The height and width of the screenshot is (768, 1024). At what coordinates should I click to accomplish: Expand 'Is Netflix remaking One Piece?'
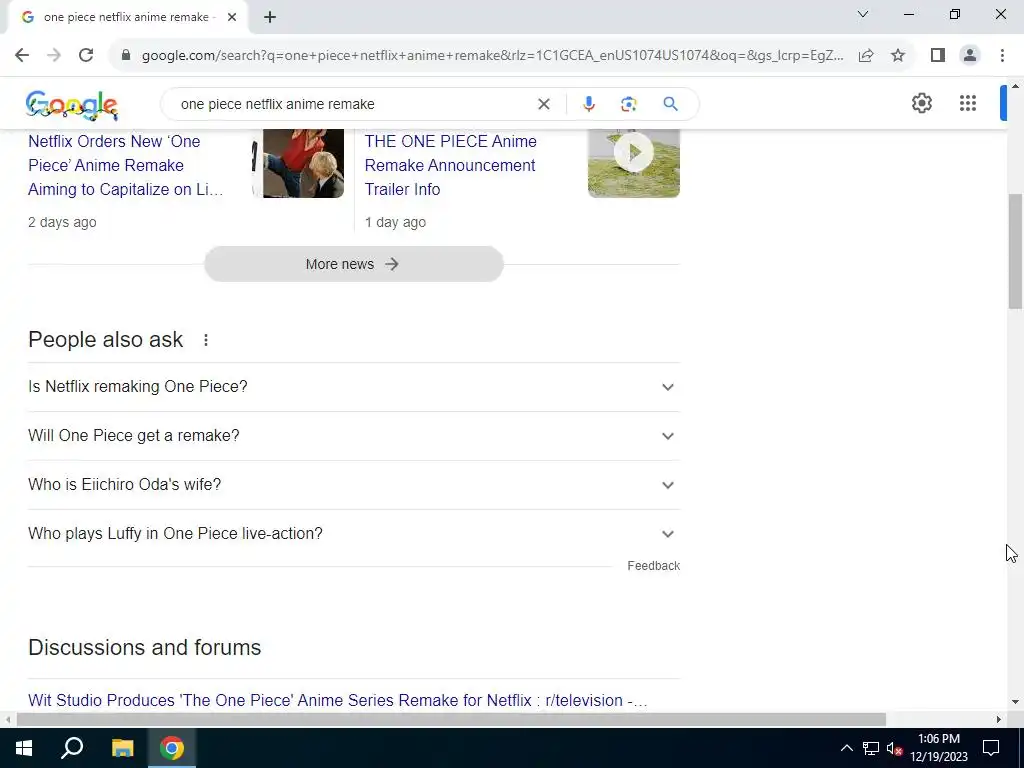pos(353,387)
